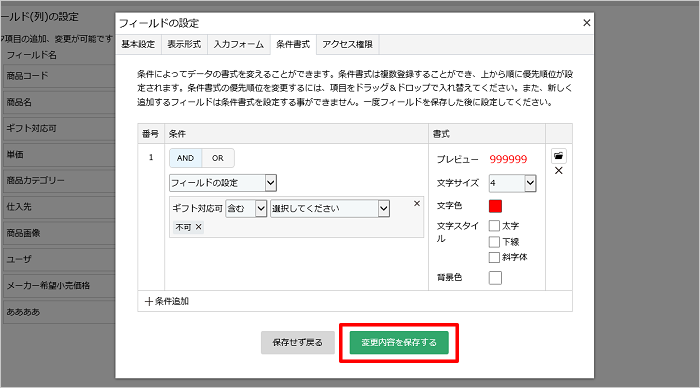Select 商品名 field in background list
The image size is (700, 388).
(58, 102)
